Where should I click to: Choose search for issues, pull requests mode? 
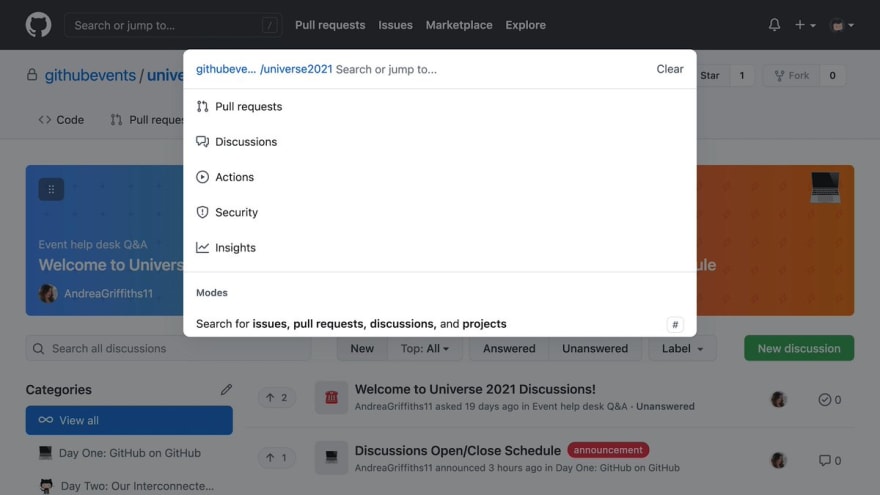[439, 324]
